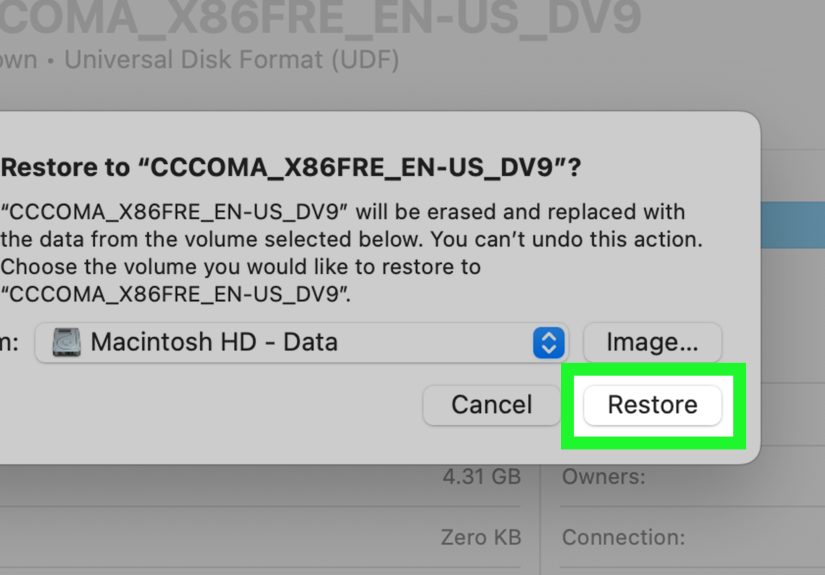The width and height of the screenshot is (825, 575).
Task: Cancel the restore dialog
Action: 491,405
